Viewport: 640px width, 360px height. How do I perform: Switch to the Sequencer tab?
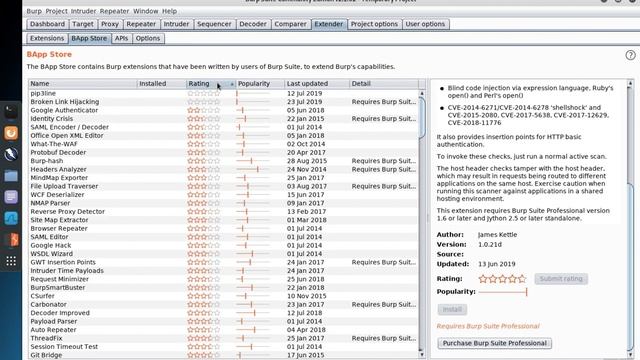coord(214,24)
